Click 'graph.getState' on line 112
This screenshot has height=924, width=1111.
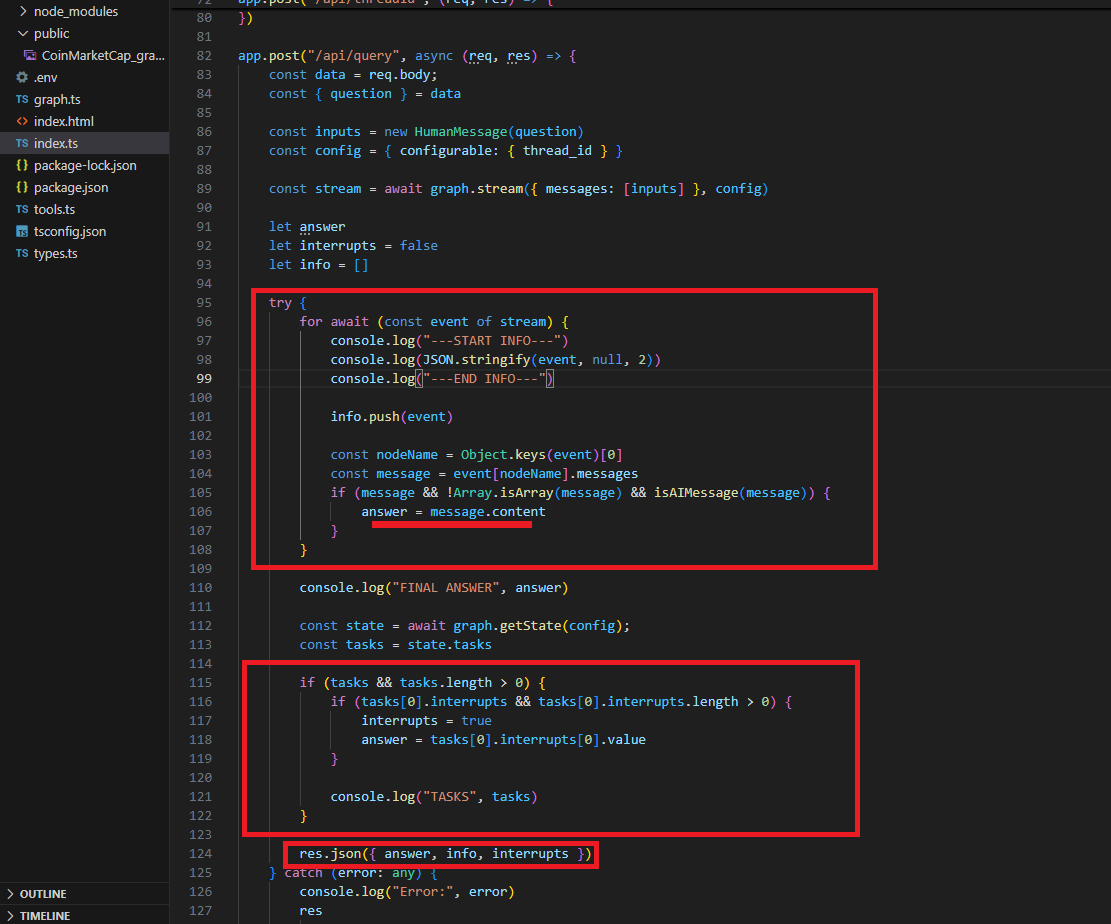[507, 626]
